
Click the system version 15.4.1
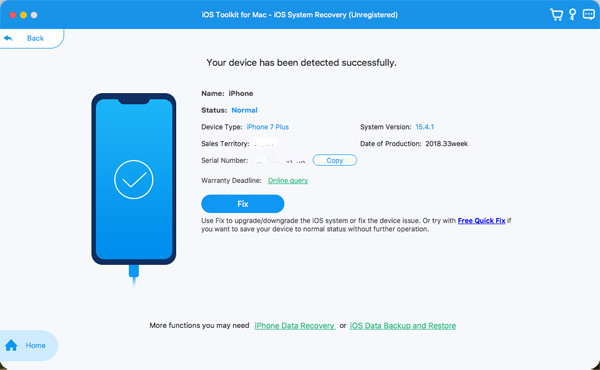pyautogui.click(x=425, y=127)
